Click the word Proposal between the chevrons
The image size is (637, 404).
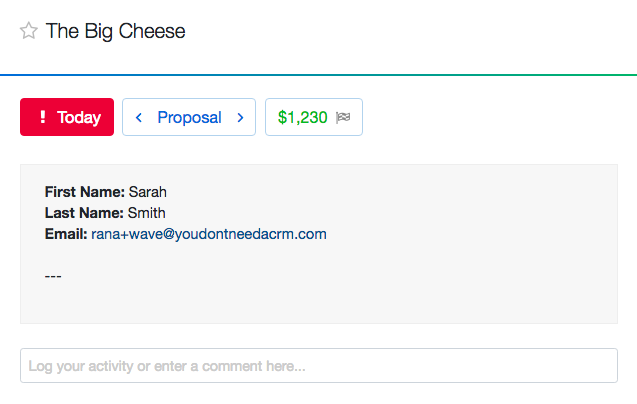tap(189, 118)
